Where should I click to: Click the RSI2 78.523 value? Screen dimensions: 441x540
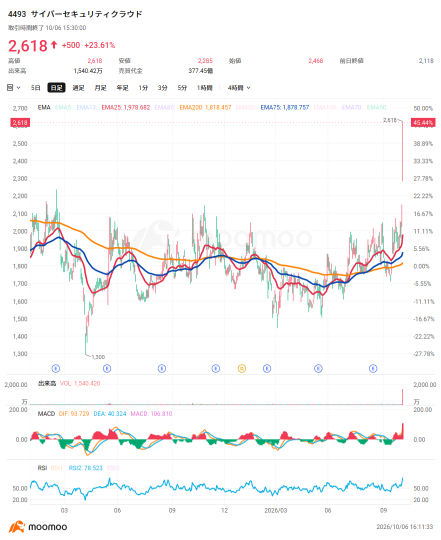pyautogui.click(x=86, y=468)
